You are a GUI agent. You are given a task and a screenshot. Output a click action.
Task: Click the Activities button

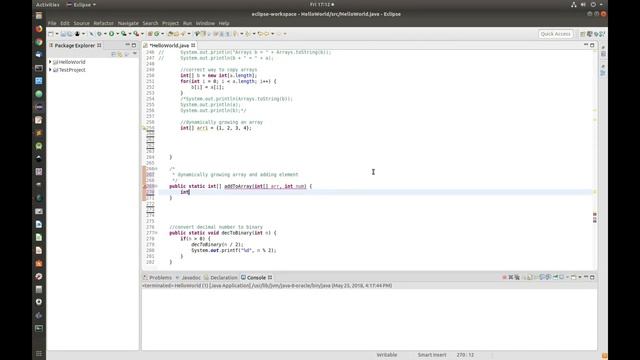(x=48, y=4)
